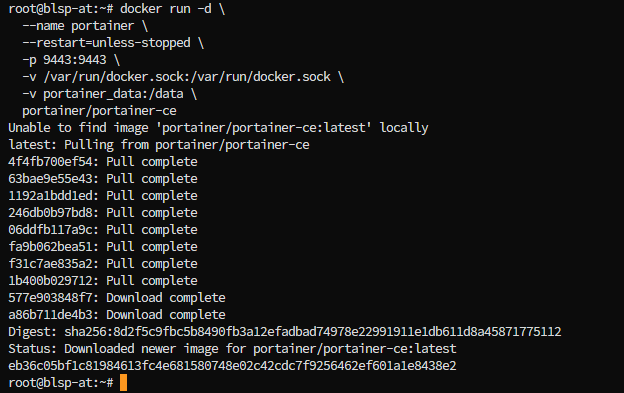Click the 'Status: Downloaded newer image' line
This screenshot has height=393, width=624.
coord(232,349)
